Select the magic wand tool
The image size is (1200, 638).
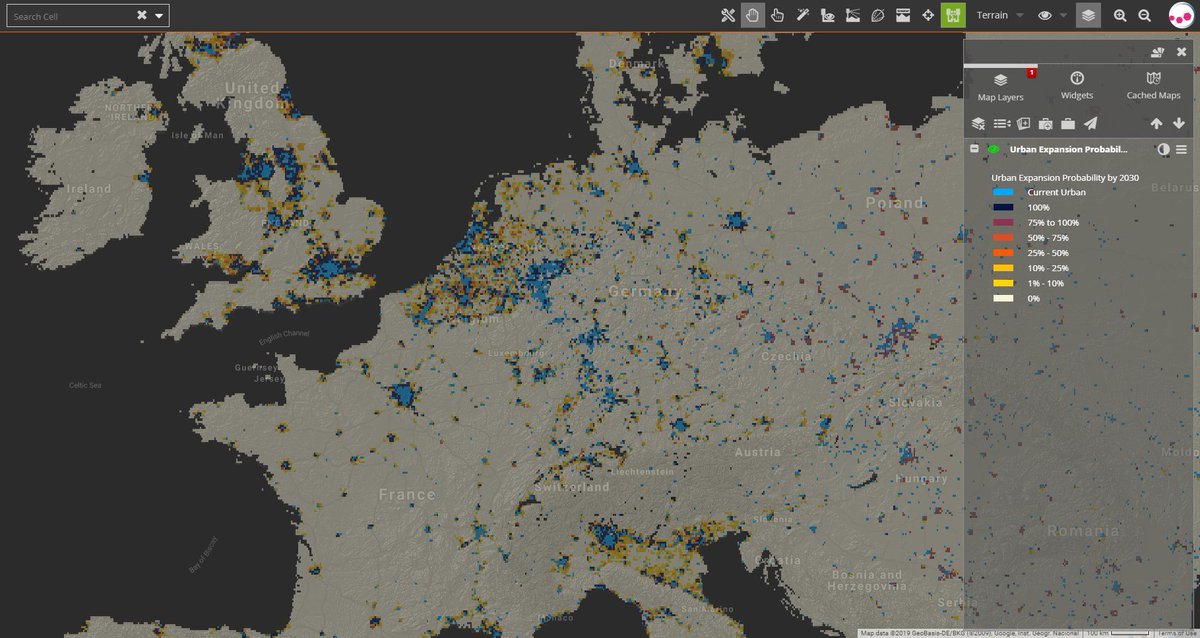tap(802, 15)
